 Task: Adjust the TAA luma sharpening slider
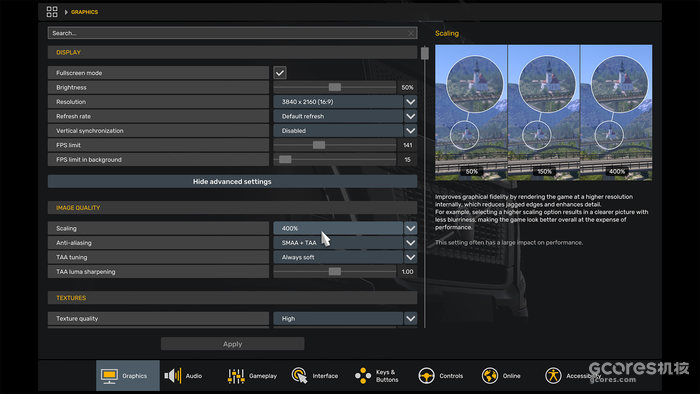[334, 271]
